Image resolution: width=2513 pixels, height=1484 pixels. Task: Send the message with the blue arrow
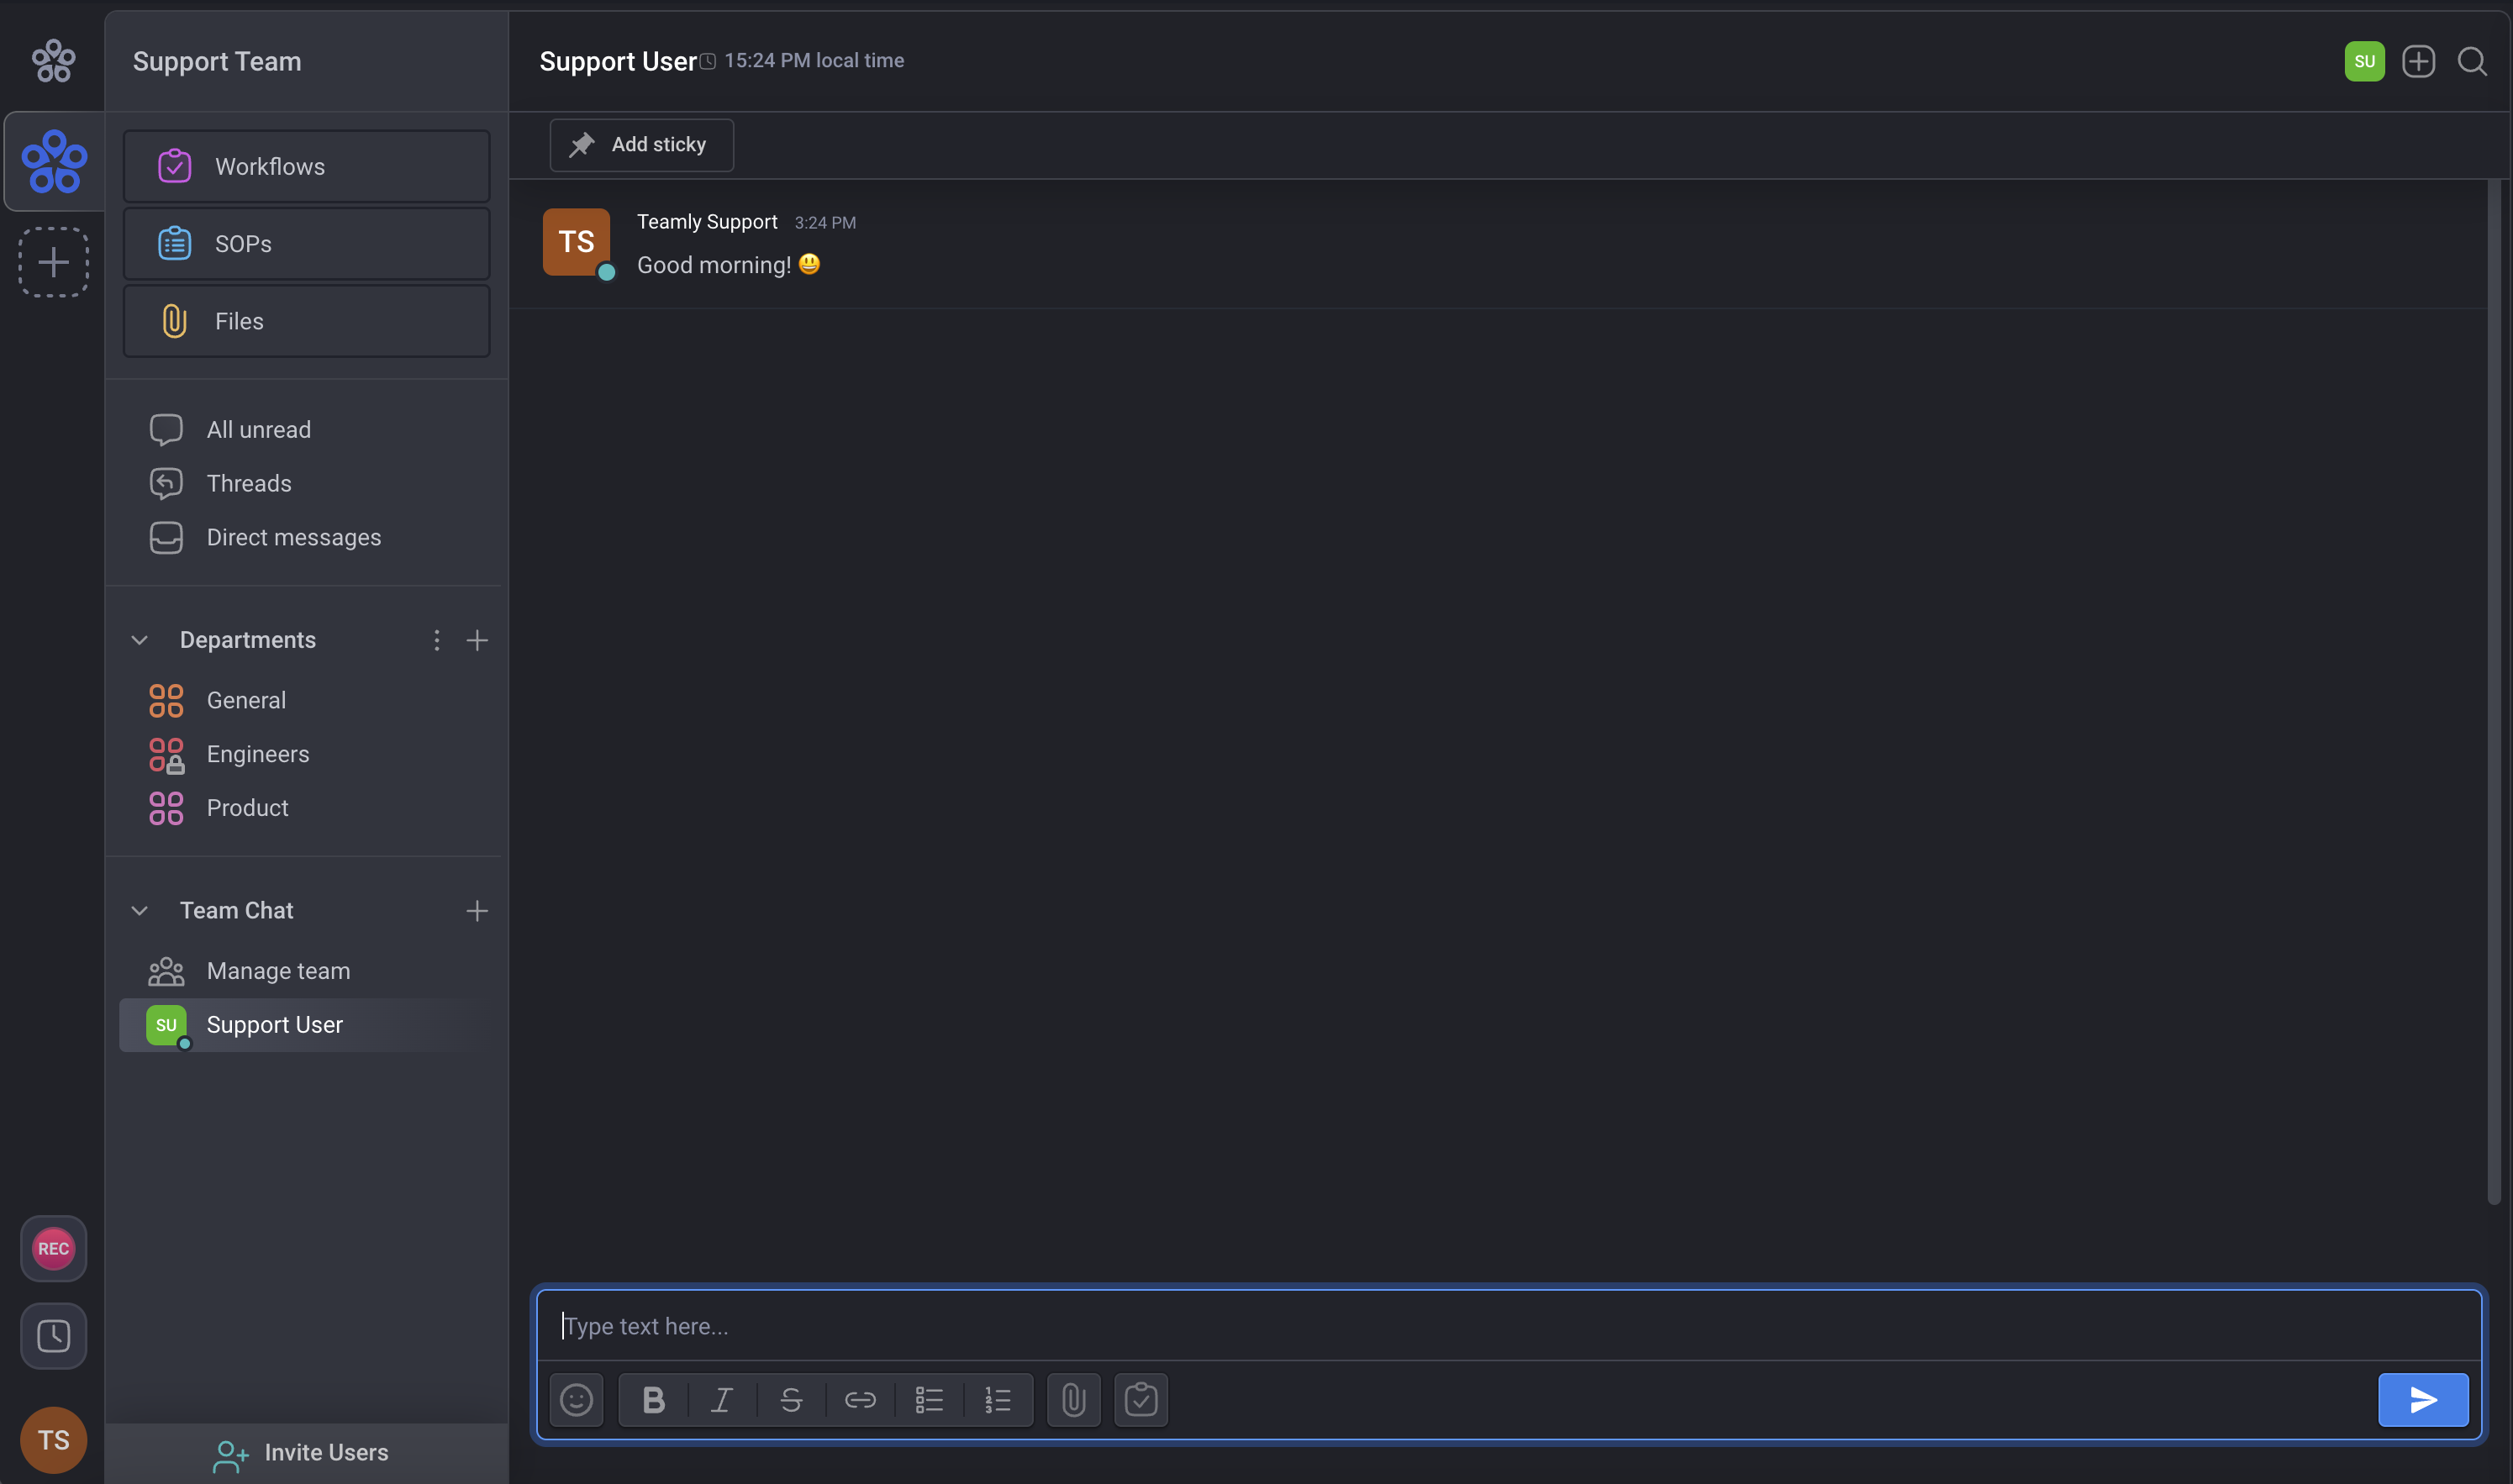tap(2422, 1400)
